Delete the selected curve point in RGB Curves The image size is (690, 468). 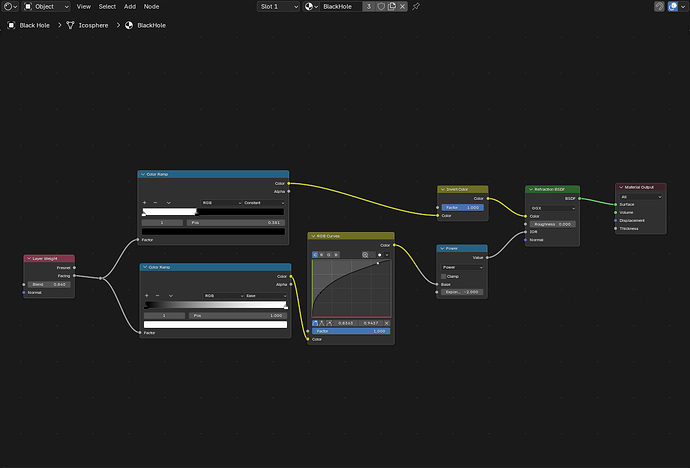pos(386,323)
